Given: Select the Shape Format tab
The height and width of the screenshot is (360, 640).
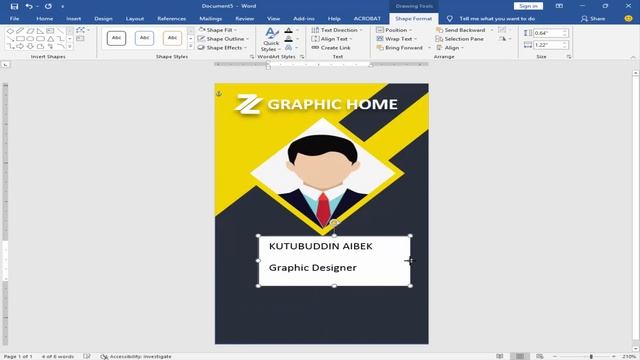Looking at the screenshot, I should [x=413, y=18].
